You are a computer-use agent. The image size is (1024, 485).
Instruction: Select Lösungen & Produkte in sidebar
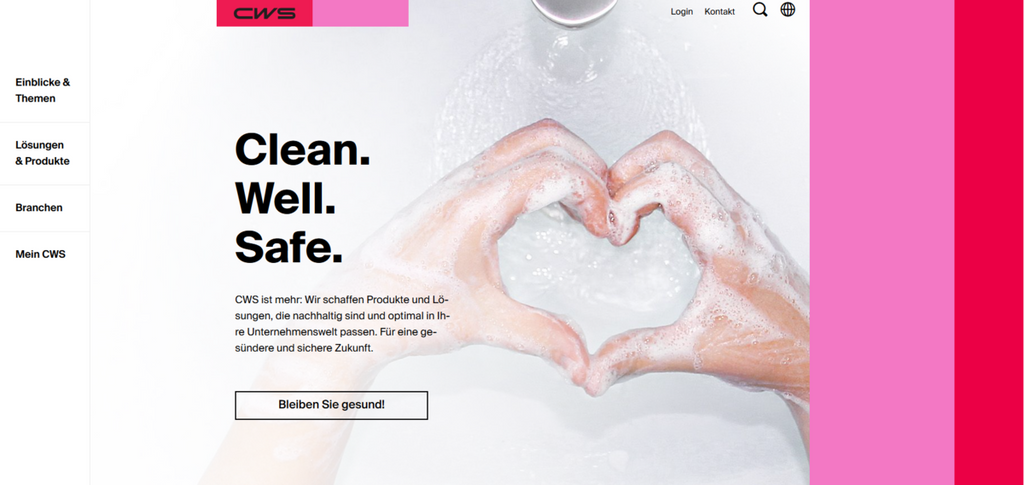click(42, 153)
